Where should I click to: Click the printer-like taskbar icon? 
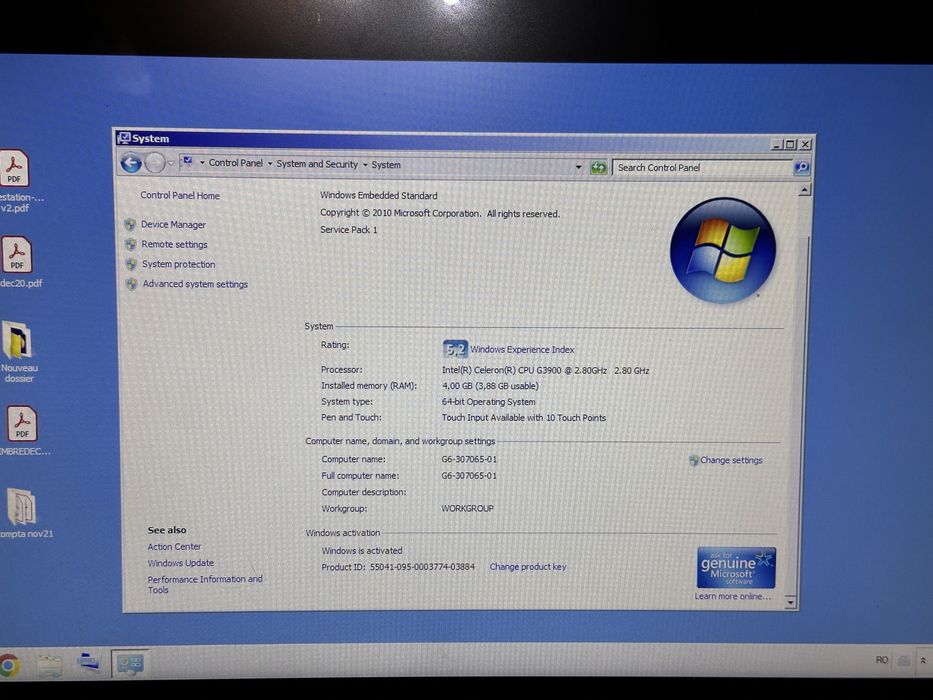click(89, 661)
